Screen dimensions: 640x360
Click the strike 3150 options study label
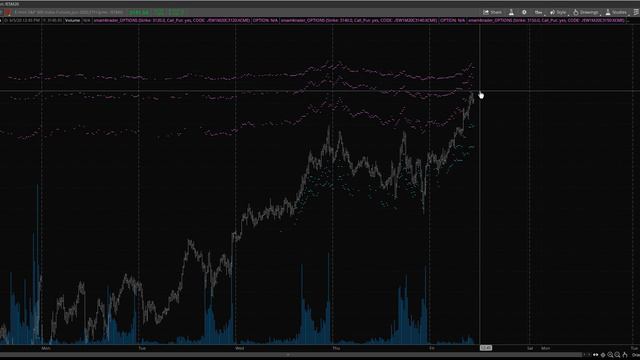pos(546,20)
